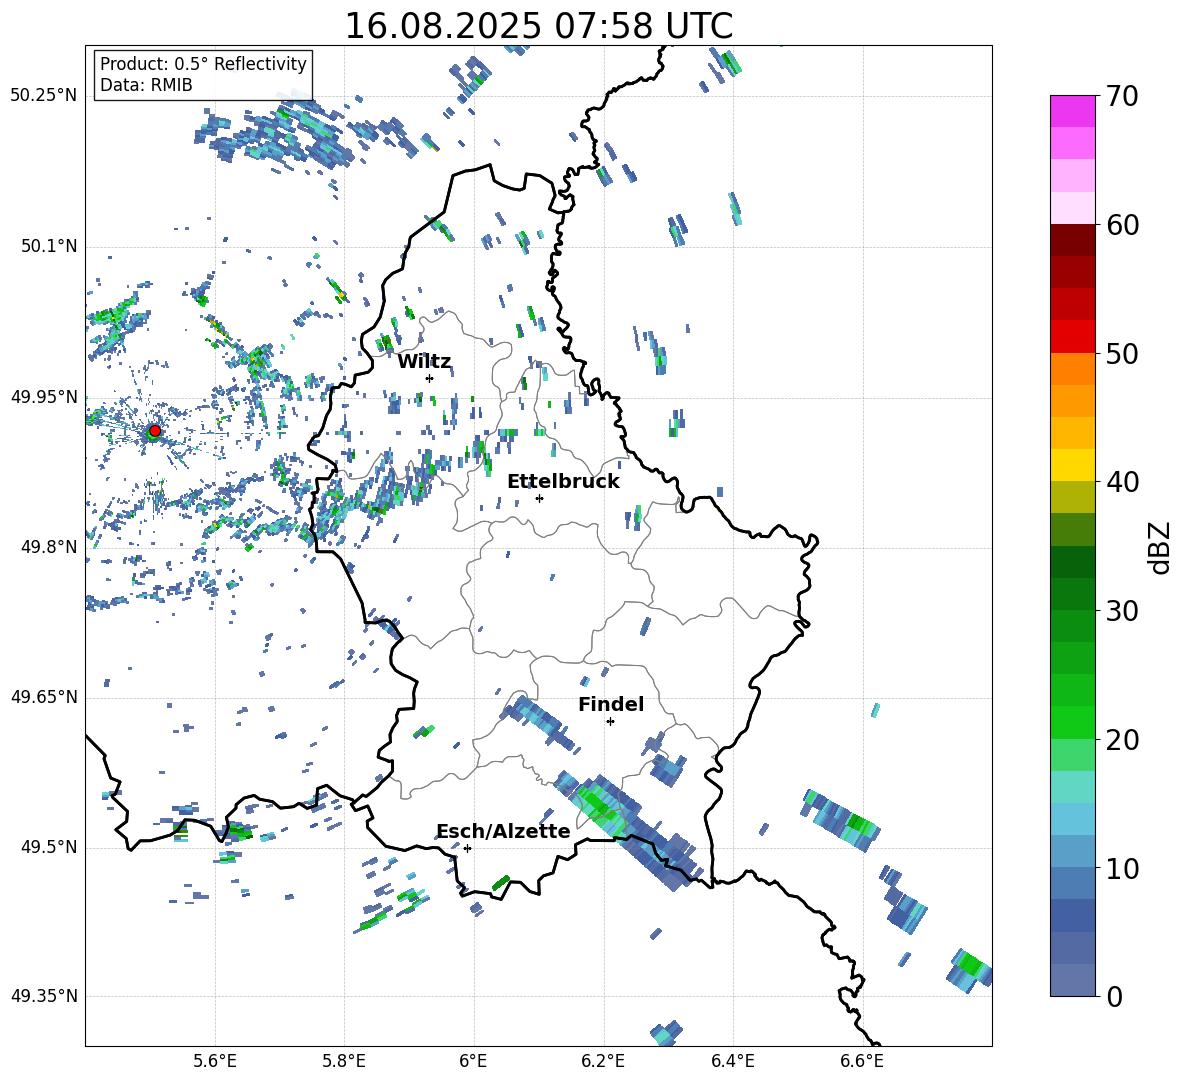
Task: Click the bright green colorbar segment at 20
Action: (x=1072, y=722)
